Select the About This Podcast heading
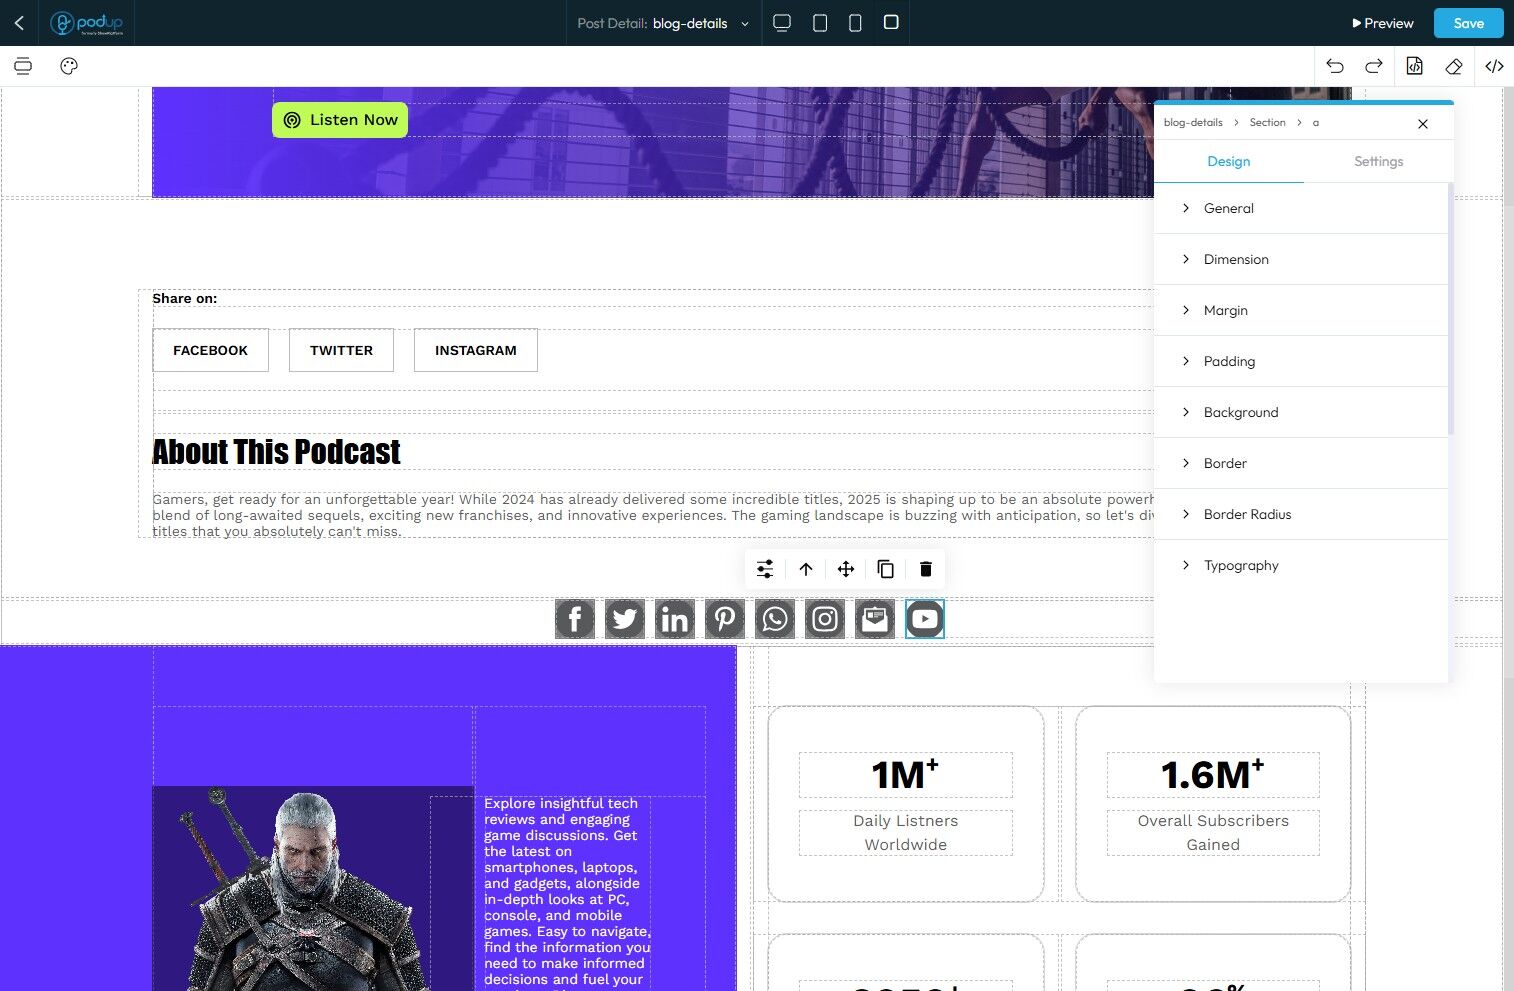Image resolution: width=1514 pixels, height=991 pixels. (x=276, y=452)
